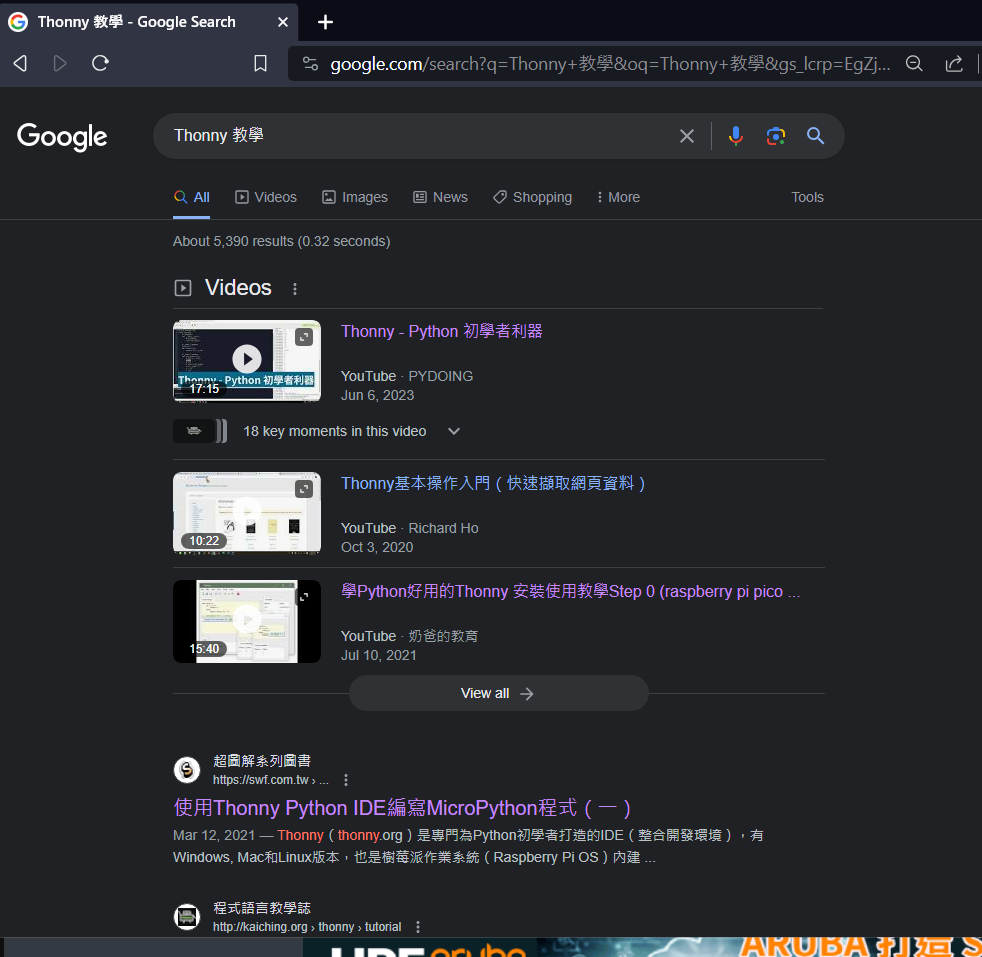Click the zoom magnifier in address bar

[914, 63]
